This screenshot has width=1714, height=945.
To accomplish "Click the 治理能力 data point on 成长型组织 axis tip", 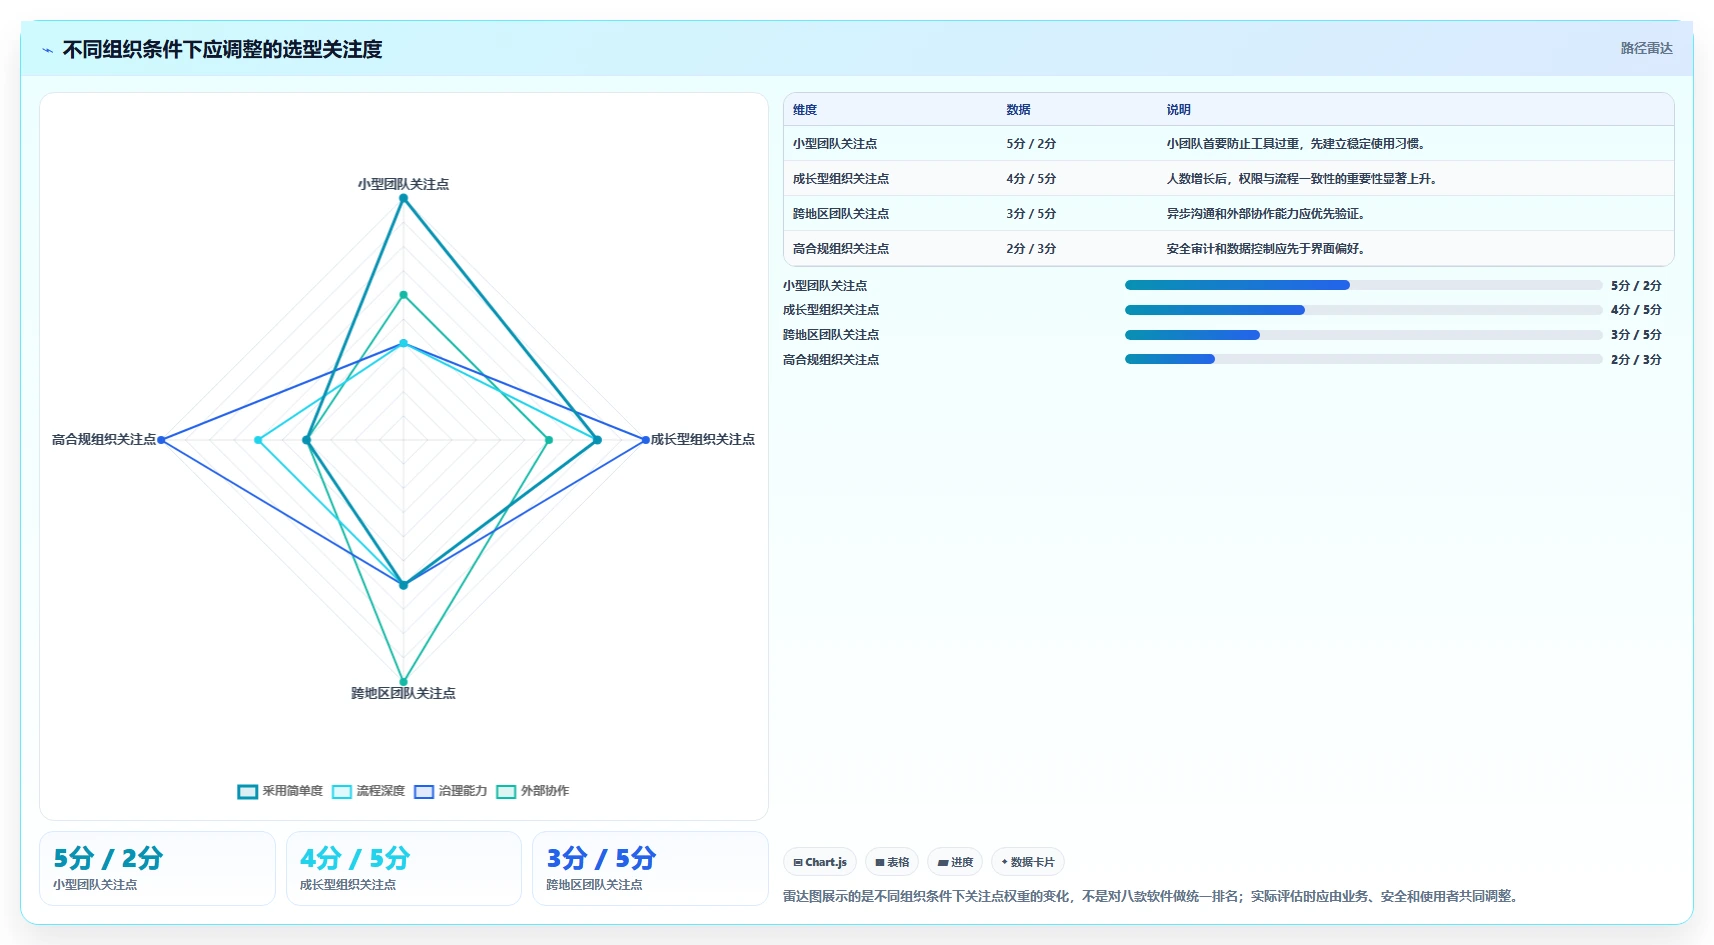I will tap(646, 440).
